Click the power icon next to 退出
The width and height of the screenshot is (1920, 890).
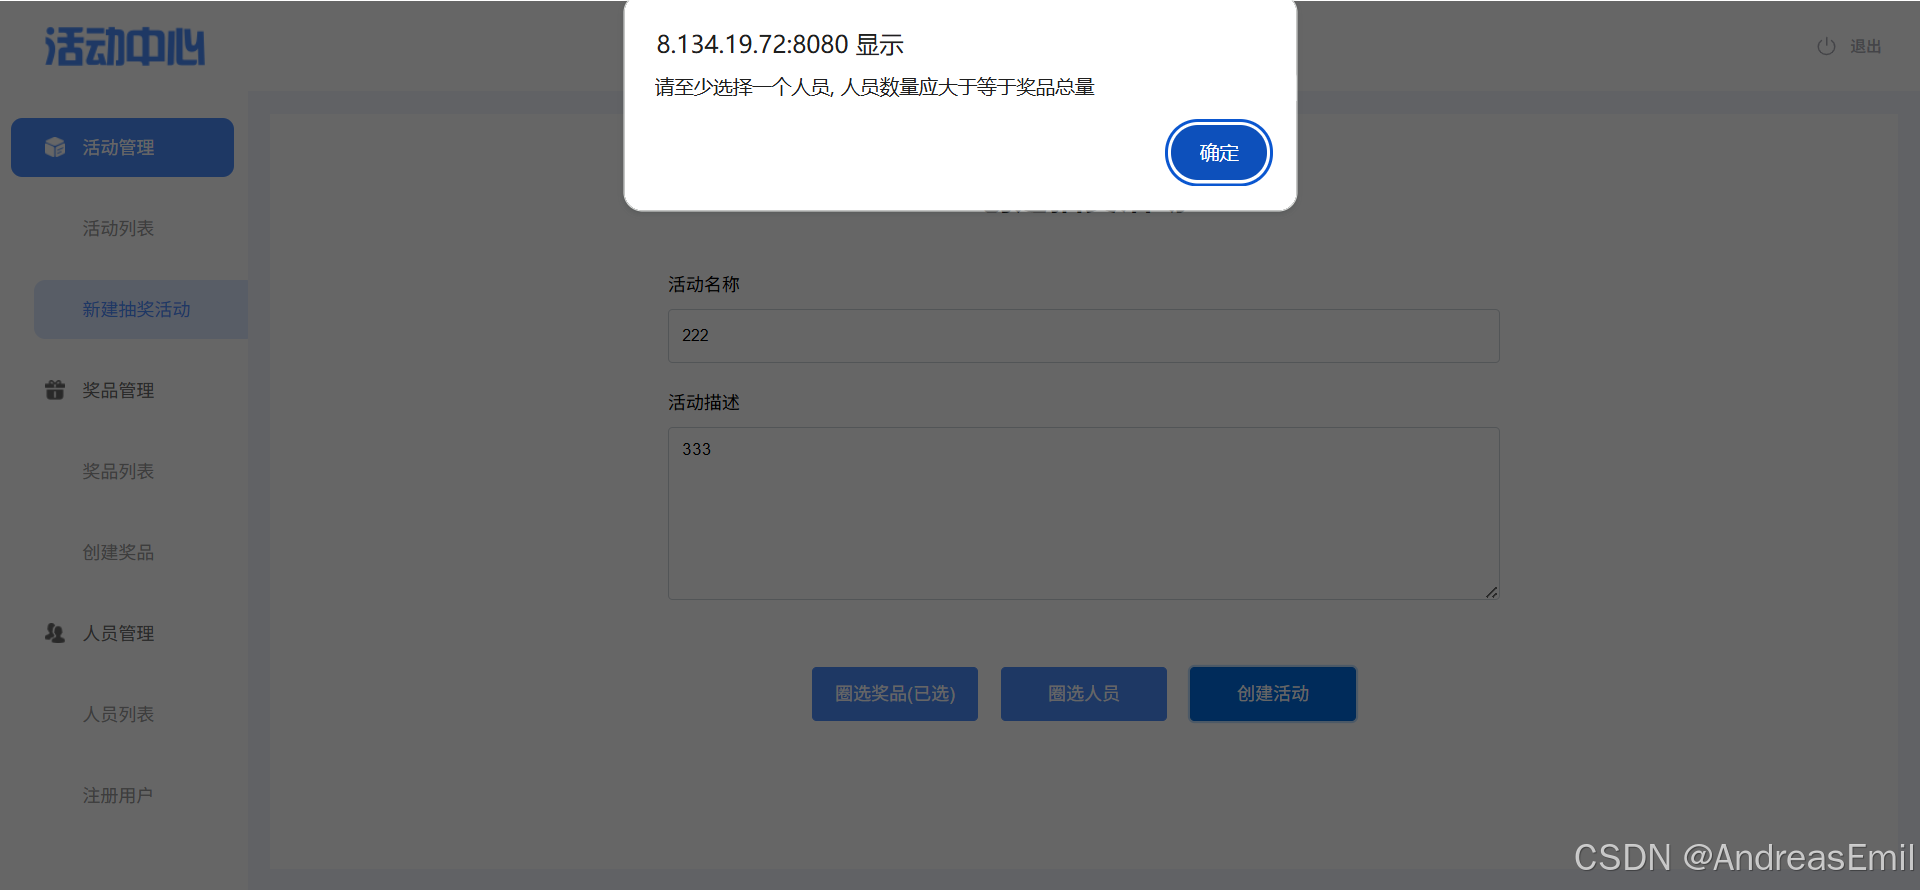[x=1826, y=47]
